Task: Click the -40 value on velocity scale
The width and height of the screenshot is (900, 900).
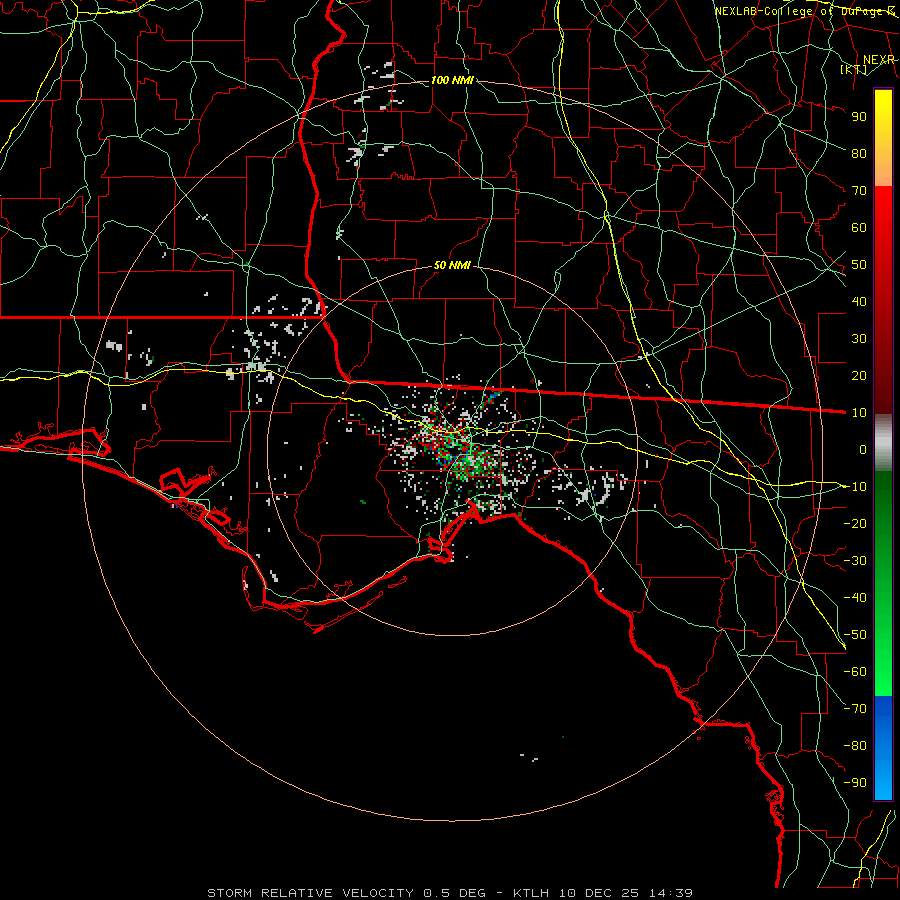Action: pyautogui.click(x=855, y=598)
